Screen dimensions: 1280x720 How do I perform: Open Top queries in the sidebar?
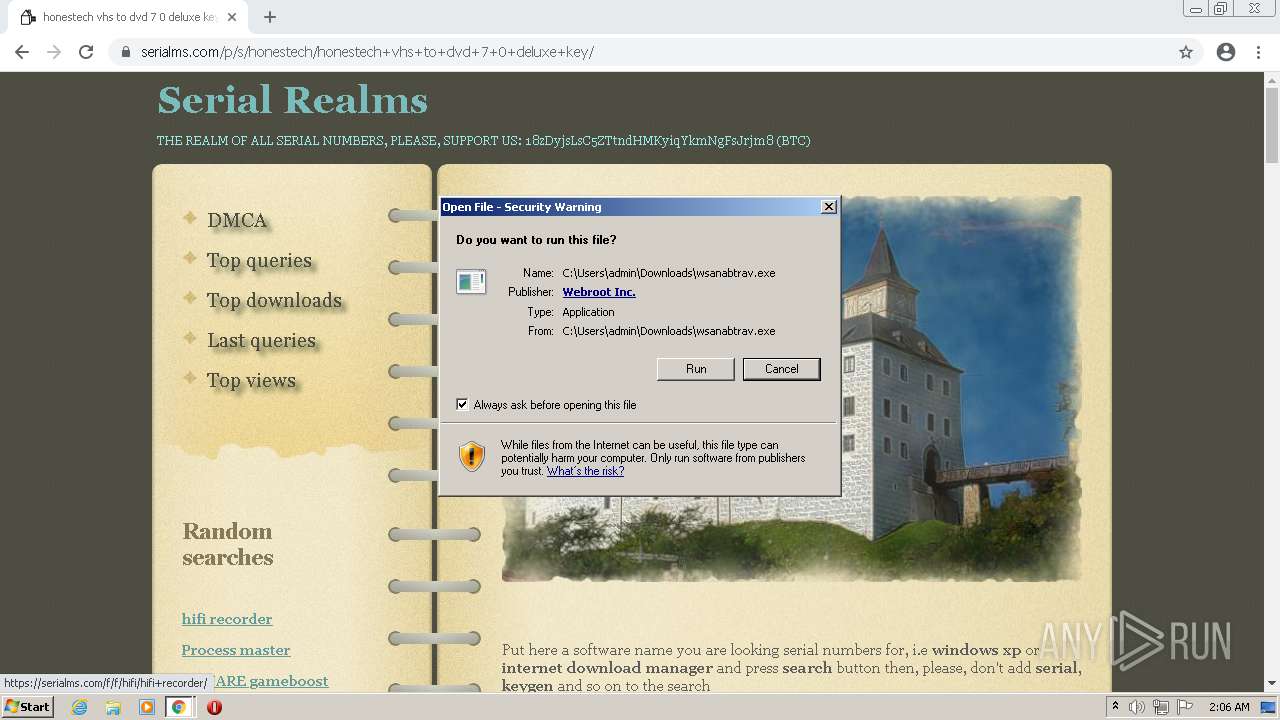(260, 260)
